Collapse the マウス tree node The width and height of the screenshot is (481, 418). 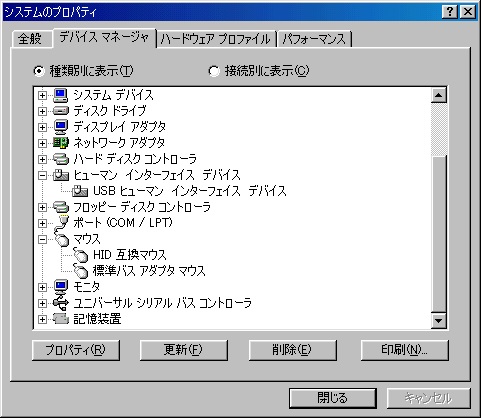tap(42, 239)
